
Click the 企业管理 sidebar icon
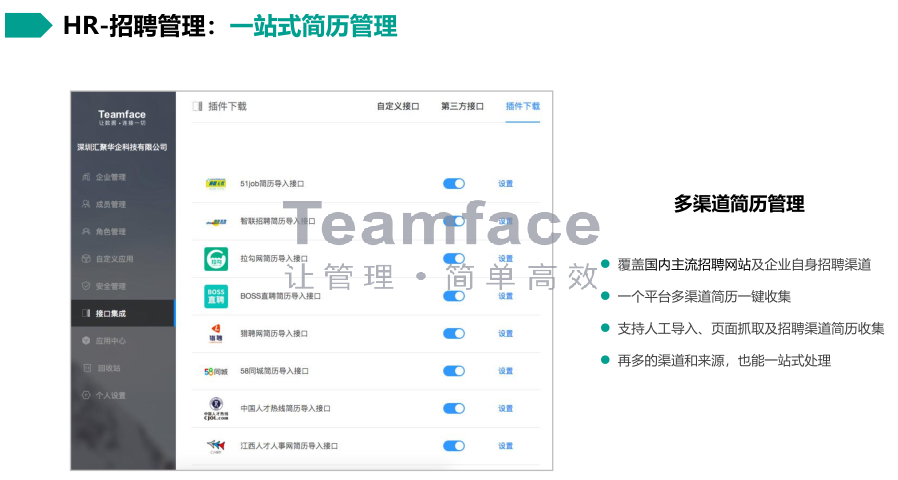click(x=86, y=177)
